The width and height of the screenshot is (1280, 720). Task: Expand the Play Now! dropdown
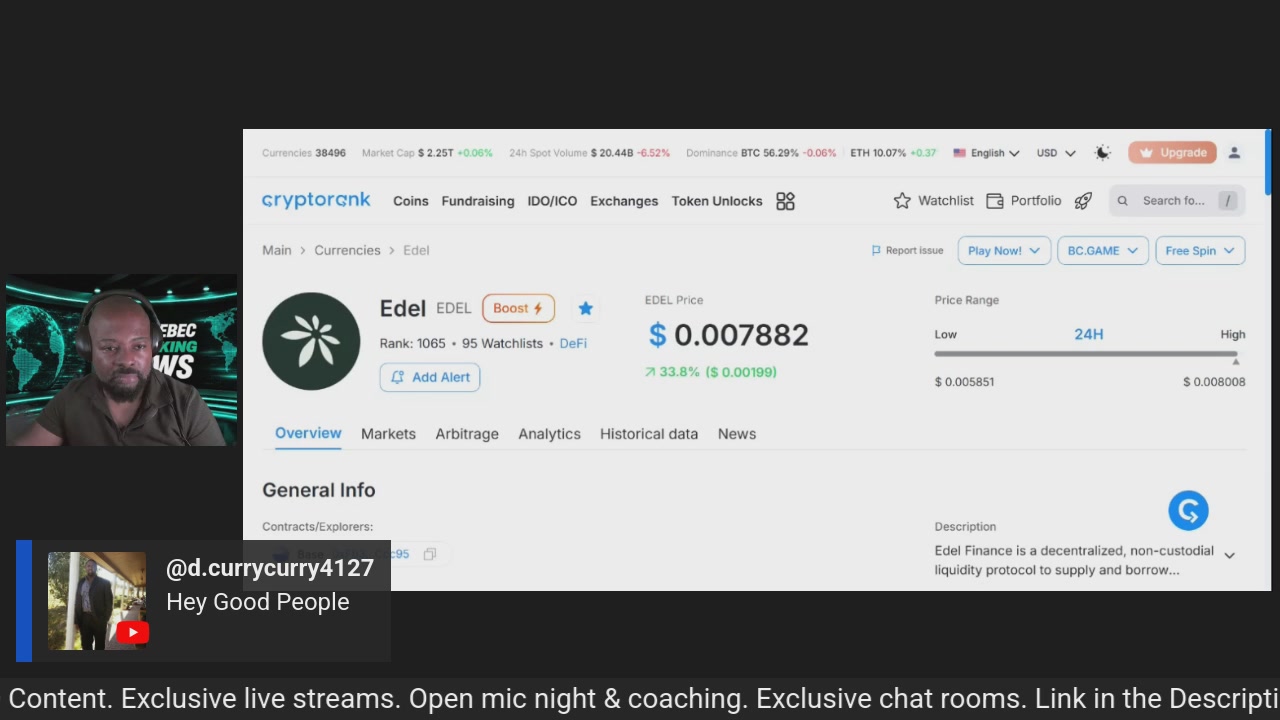1004,251
